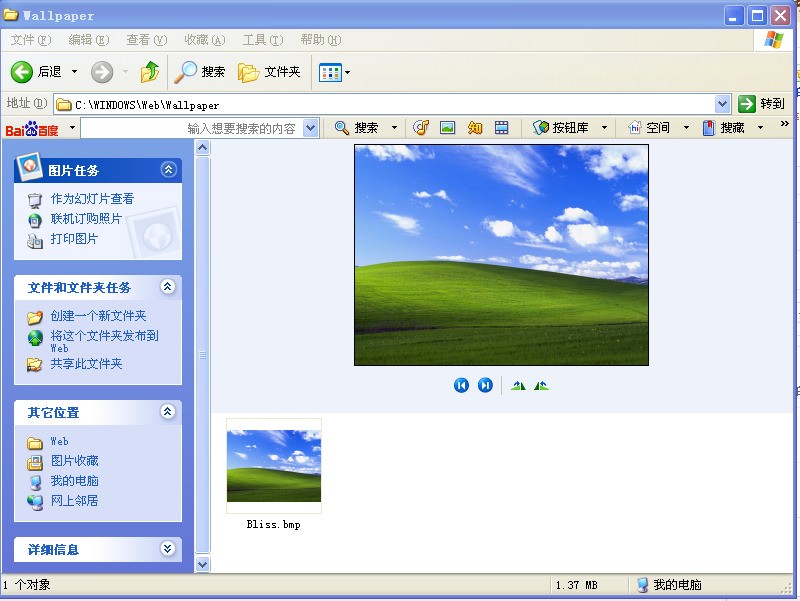Viewport: 800px width, 601px height.
Task: Click the 按钮库 button library icon
Action: pos(540,128)
